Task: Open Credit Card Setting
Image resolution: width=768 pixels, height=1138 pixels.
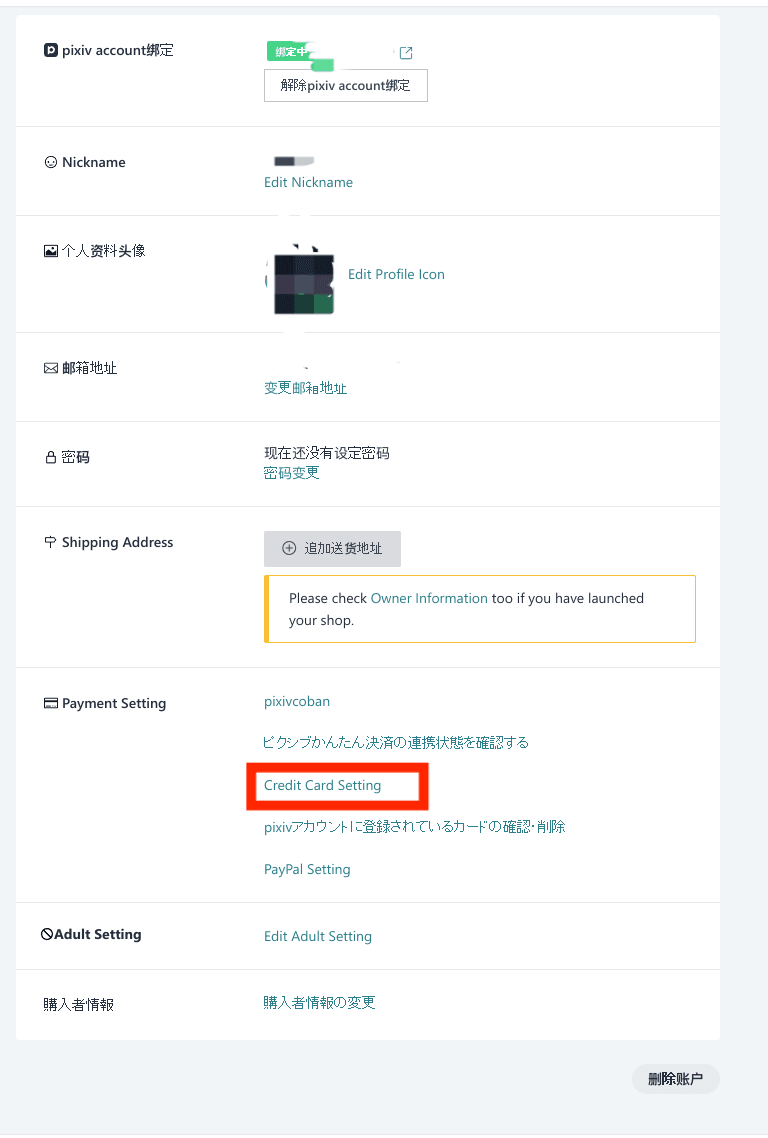Action: tap(323, 785)
